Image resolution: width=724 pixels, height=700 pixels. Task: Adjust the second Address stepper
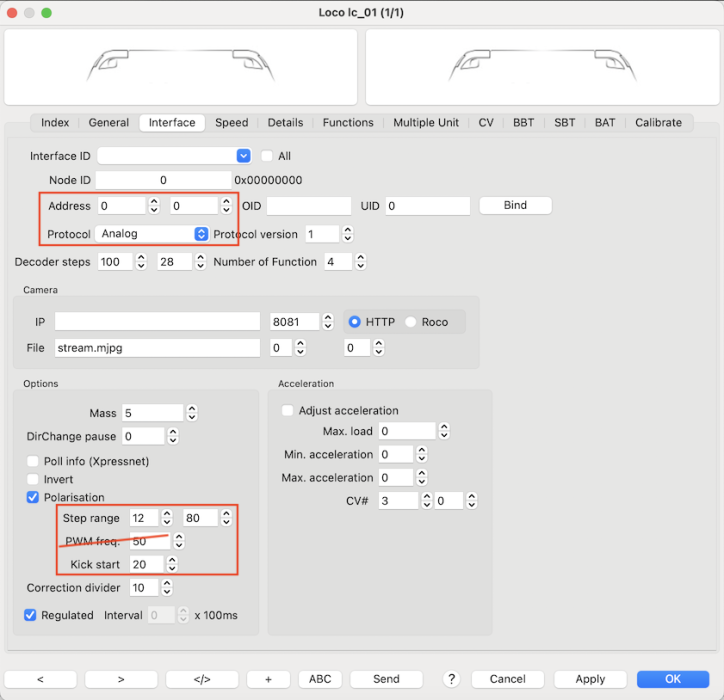(x=226, y=206)
